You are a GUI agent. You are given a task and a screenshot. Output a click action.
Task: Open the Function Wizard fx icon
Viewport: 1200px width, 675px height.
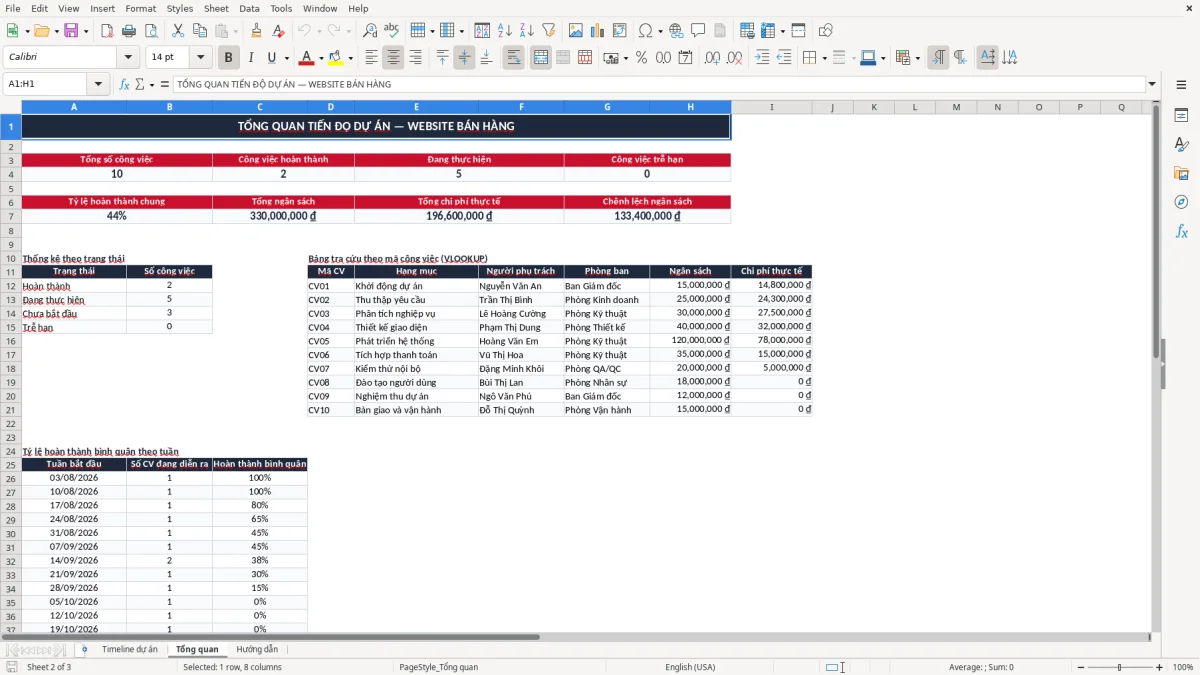tap(125, 84)
